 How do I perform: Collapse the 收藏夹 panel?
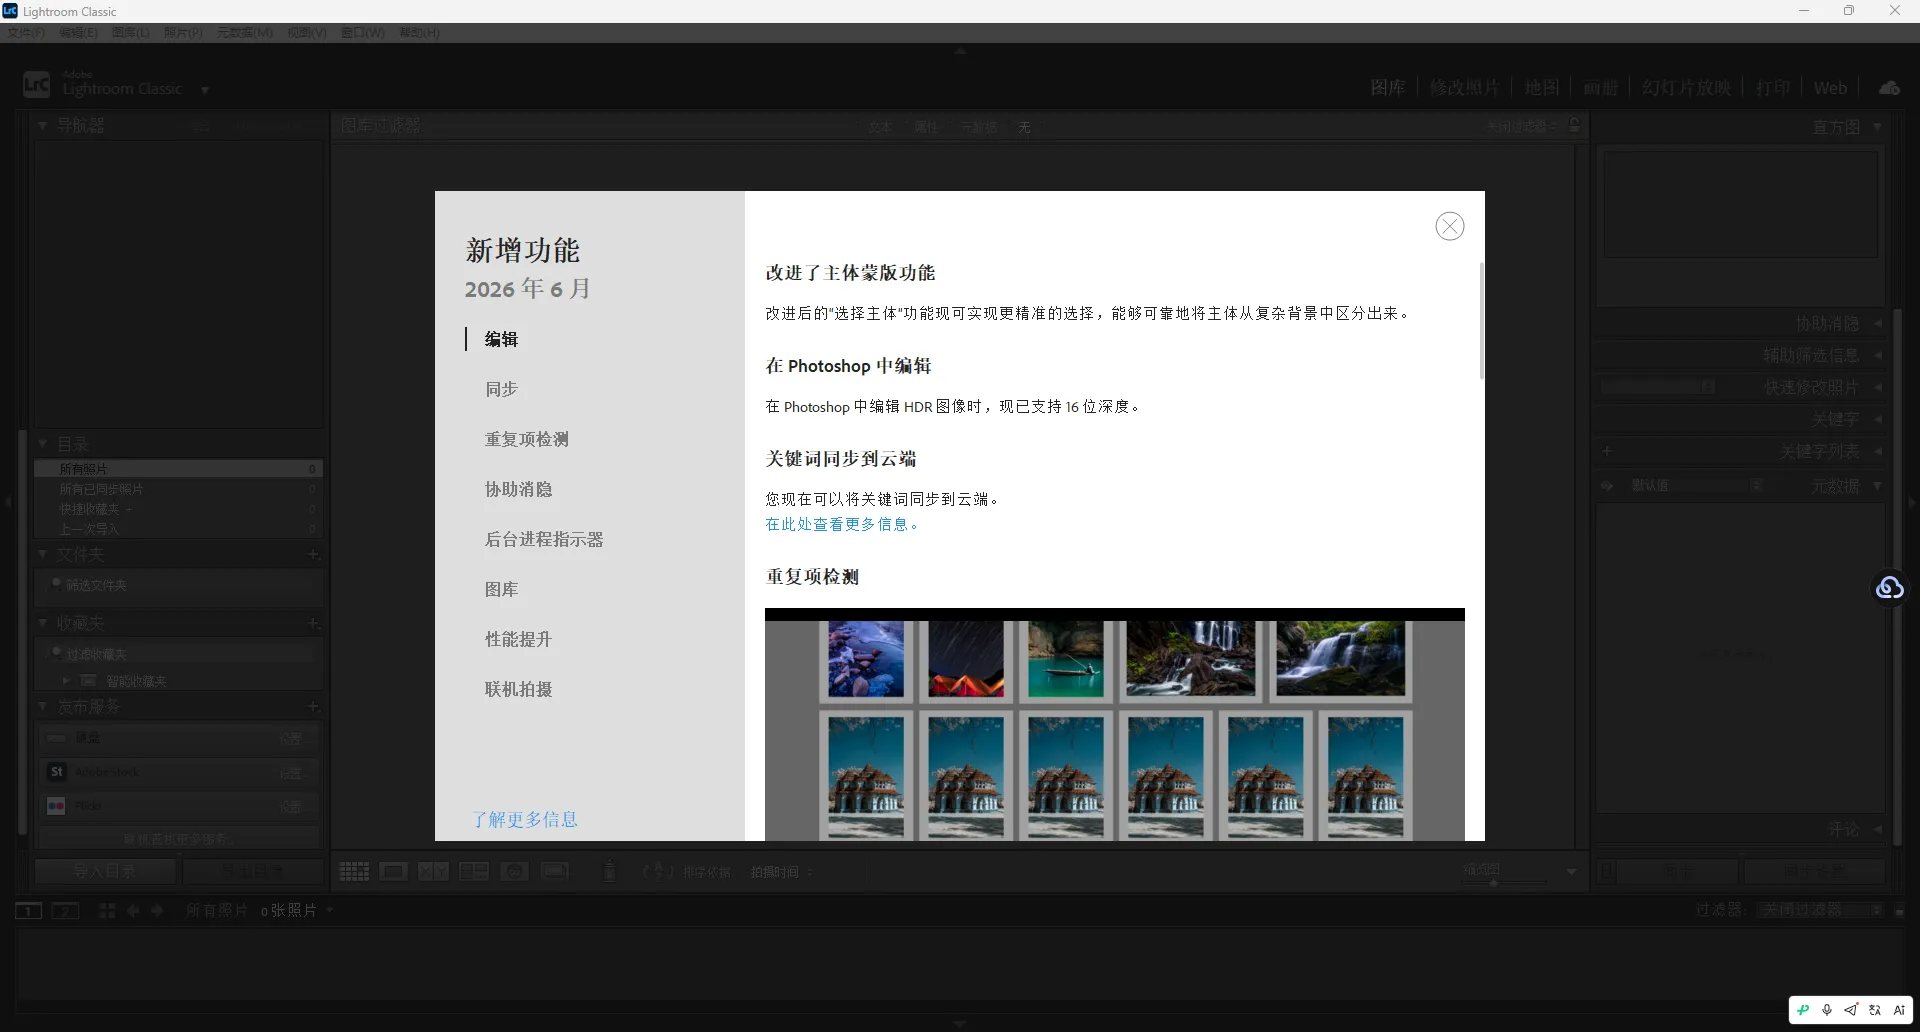pyautogui.click(x=43, y=623)
